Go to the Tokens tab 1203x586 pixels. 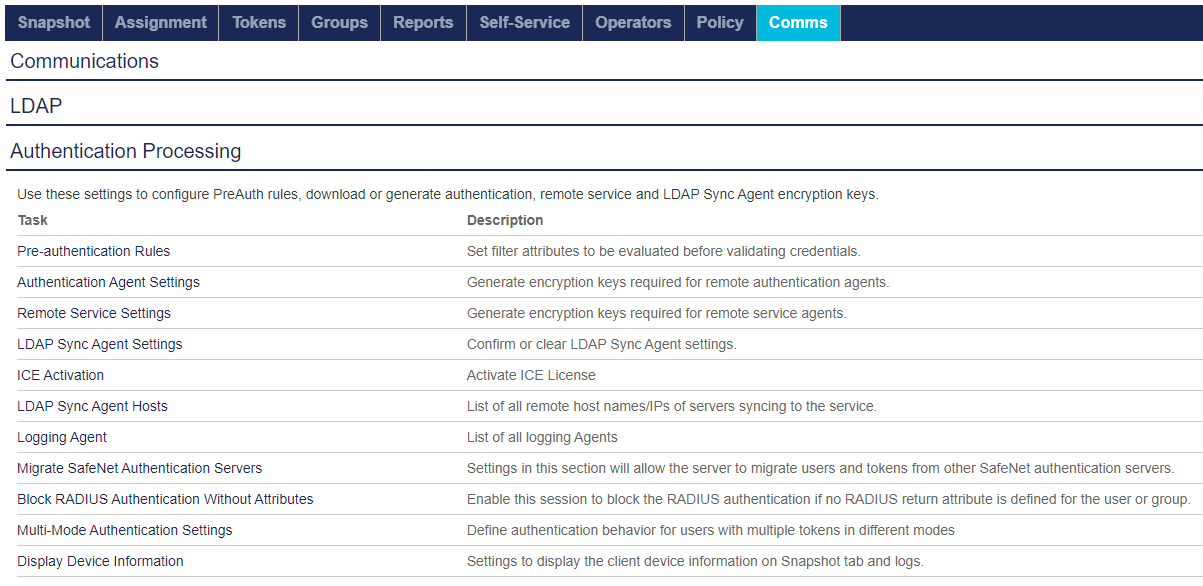coord(259,22)
